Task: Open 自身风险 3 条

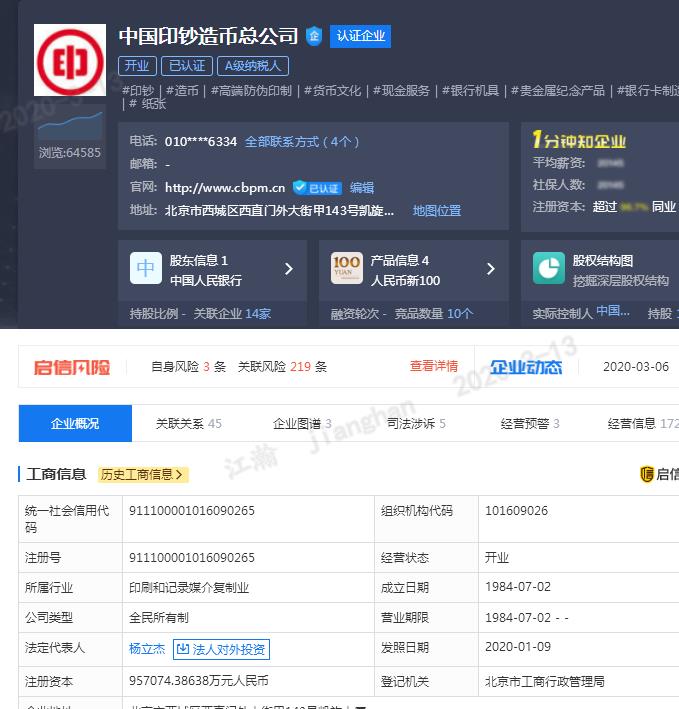Action: tap(189, 367)
